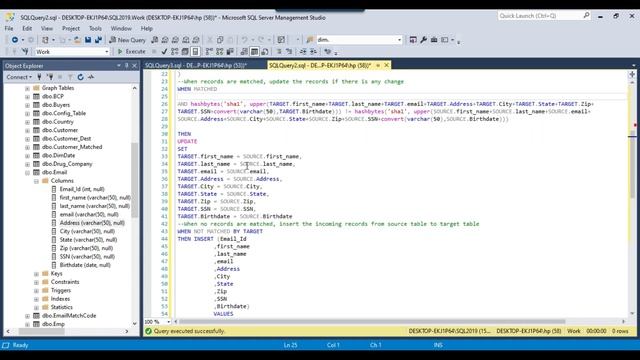
Task: Expand the Graph Tables folder
Action: (27, 88)
